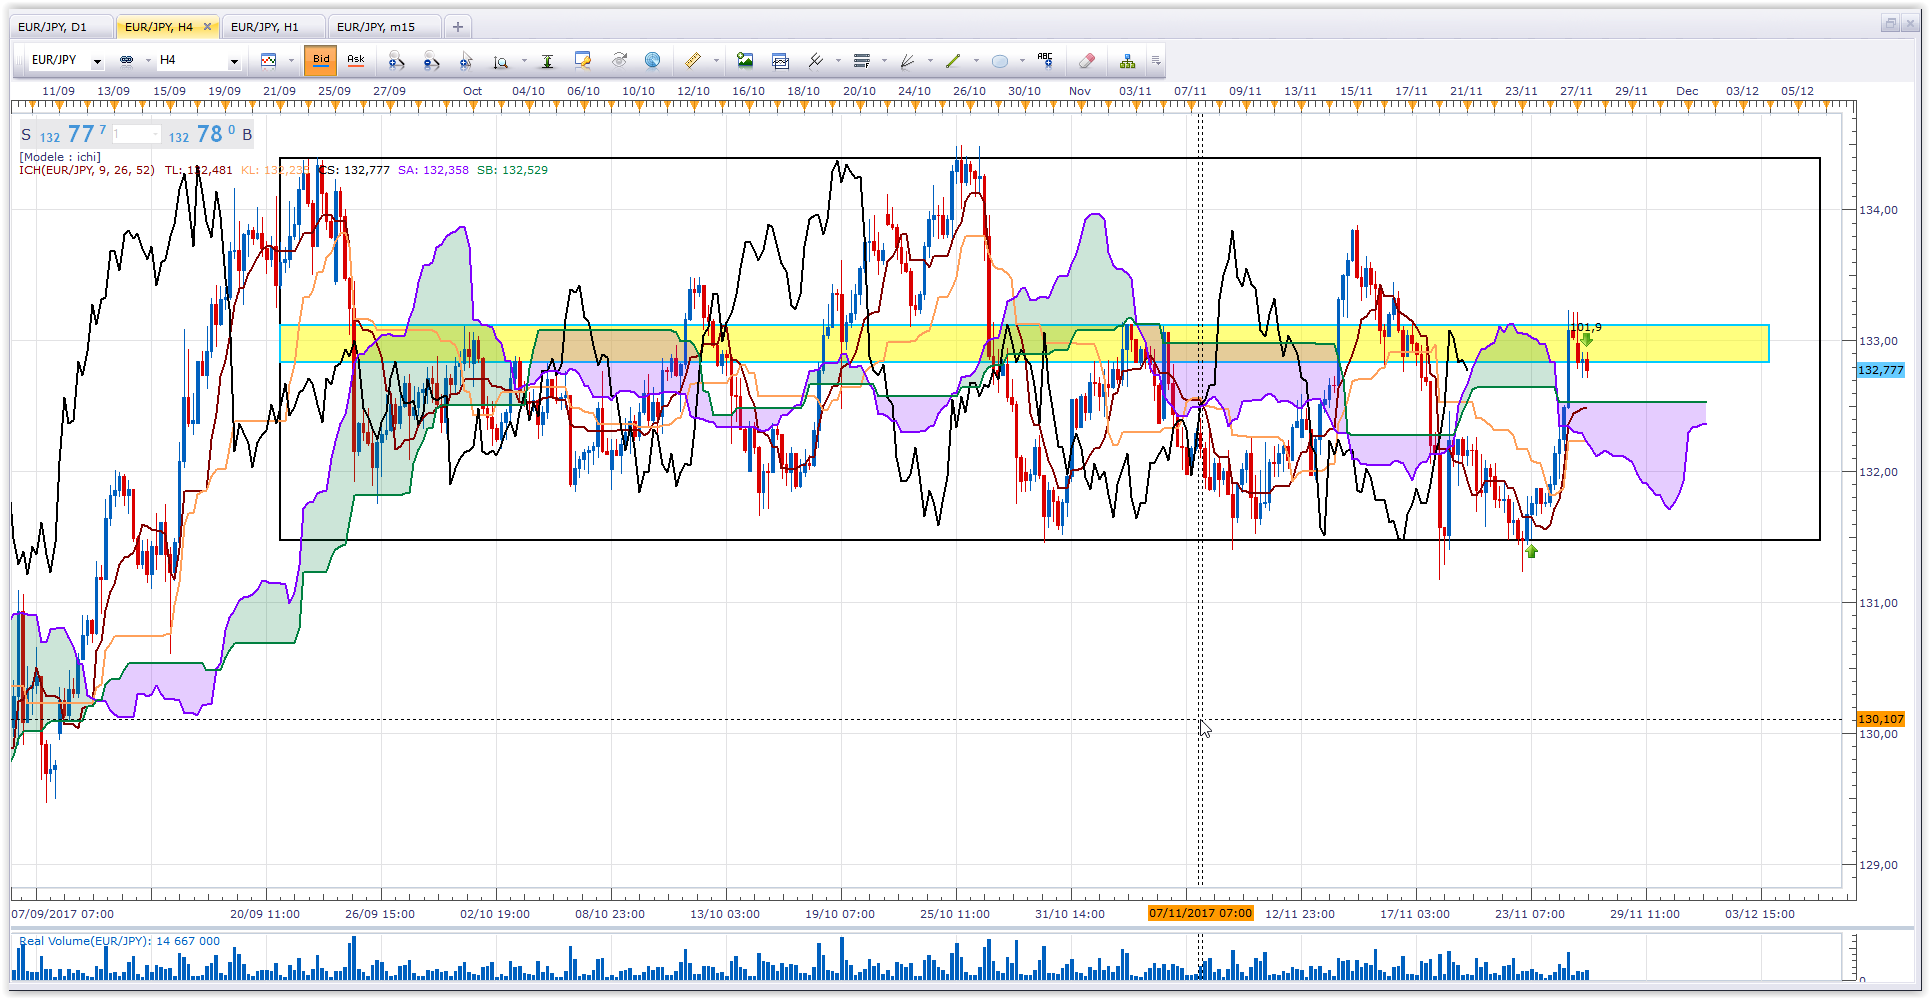The height and width of the screenshot is (999, 1930).
Task: Click the vertical scale zoom icon
Action: [501, 62]
